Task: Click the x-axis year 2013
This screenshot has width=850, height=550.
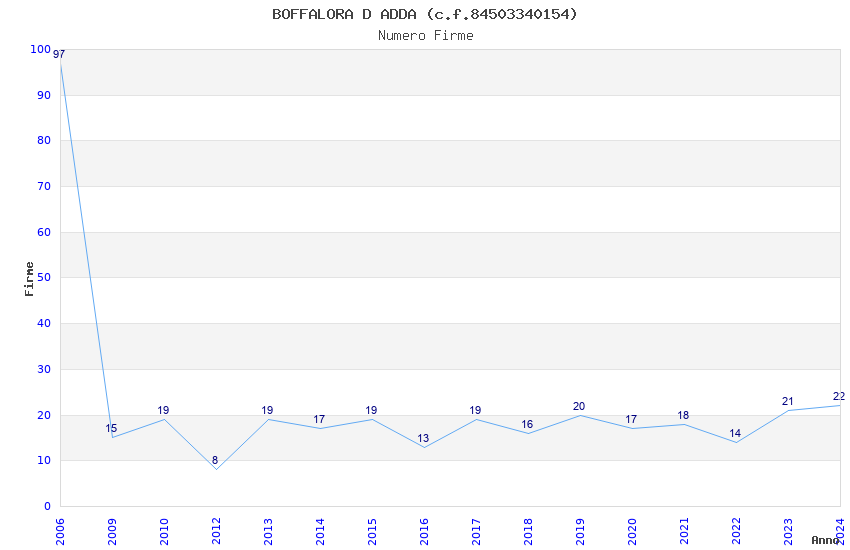Action: coord(268,531)
